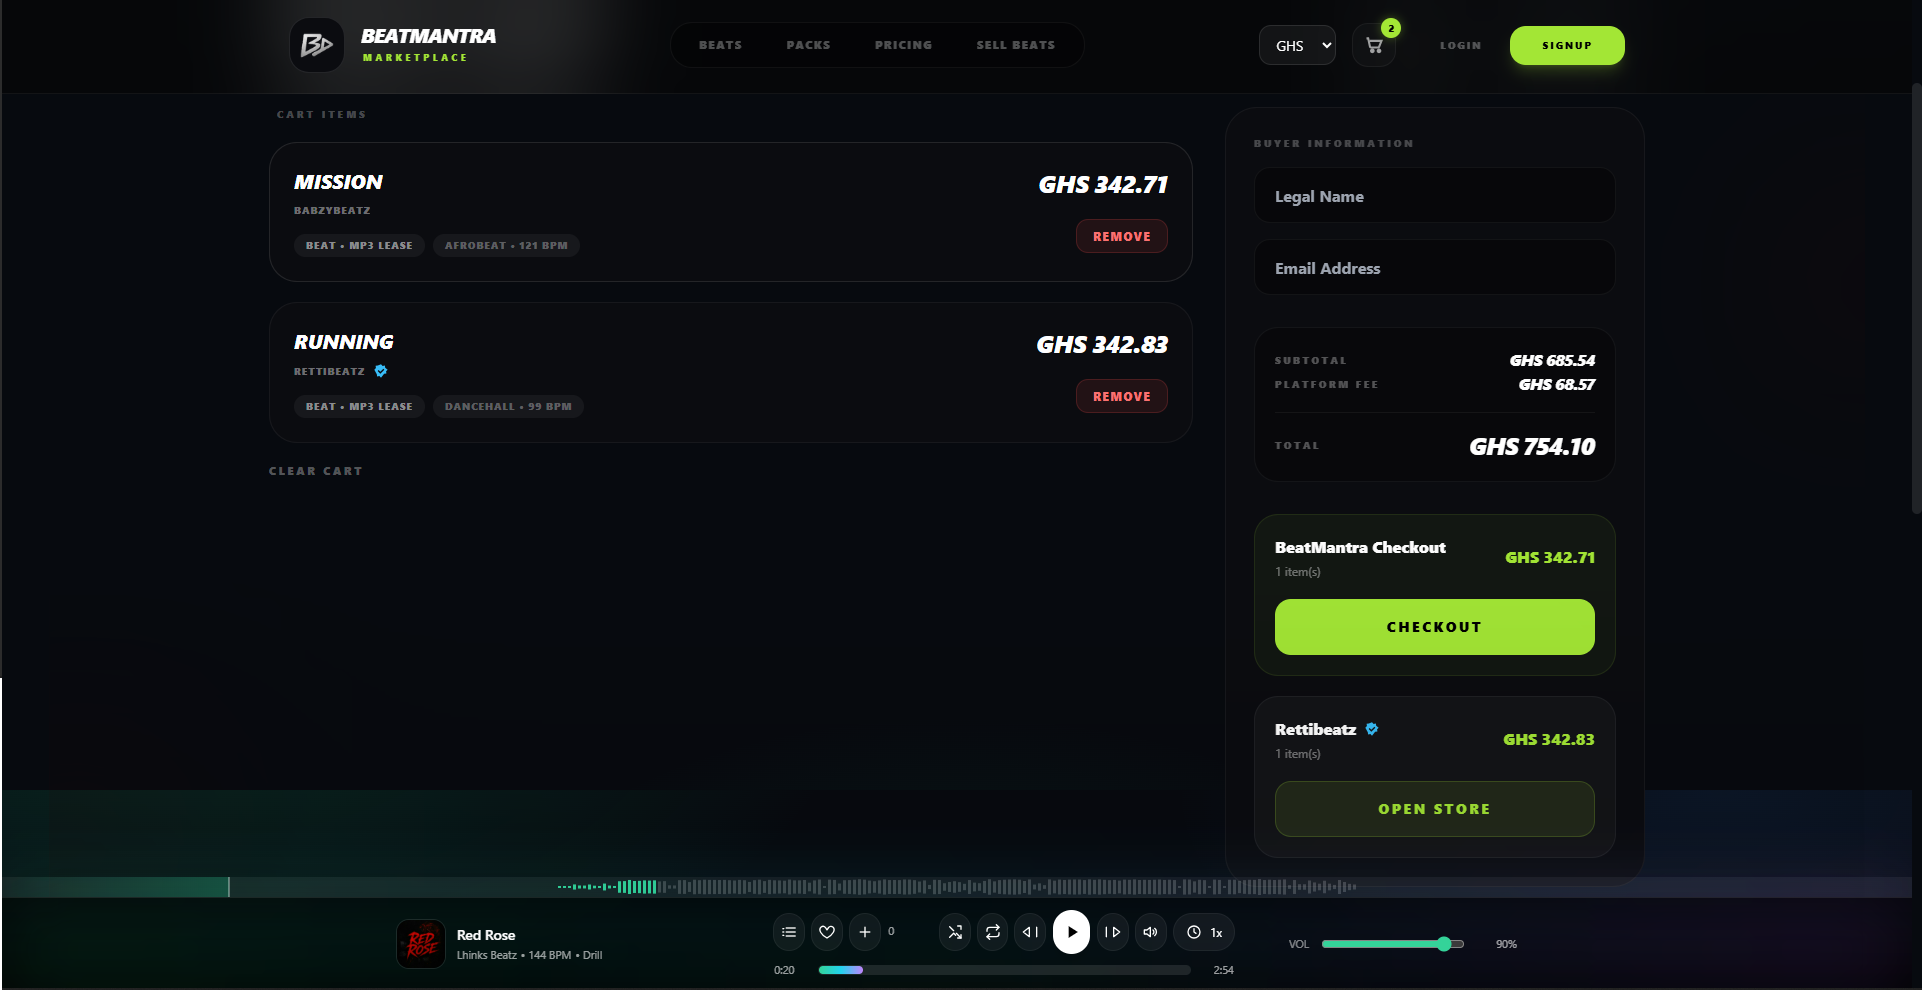This screenshot has width=1922, height=990.
Task: Open the Red Rose cover thumbnail
Action: 421,944
